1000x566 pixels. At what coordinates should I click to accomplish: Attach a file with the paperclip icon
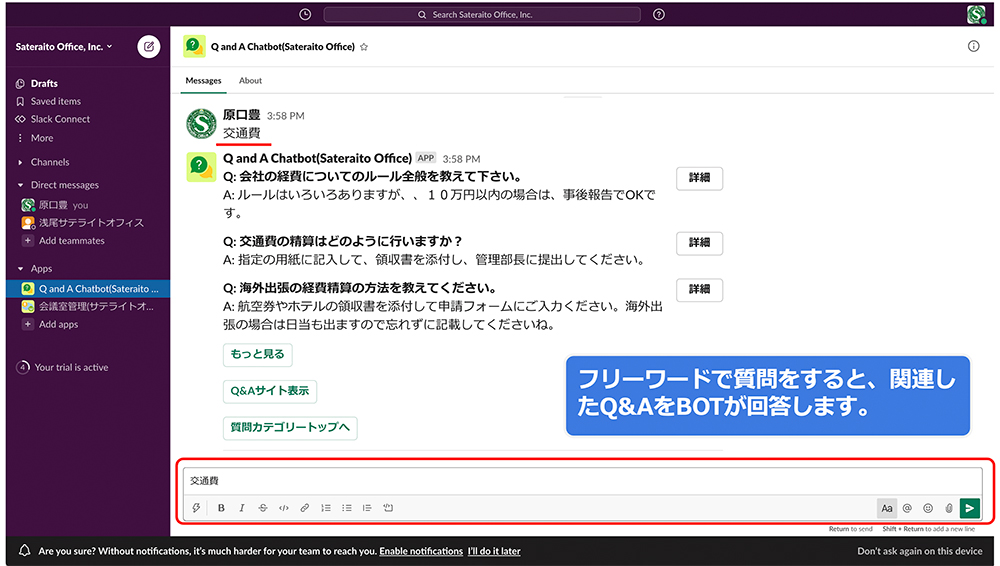[x=949, y=508]
